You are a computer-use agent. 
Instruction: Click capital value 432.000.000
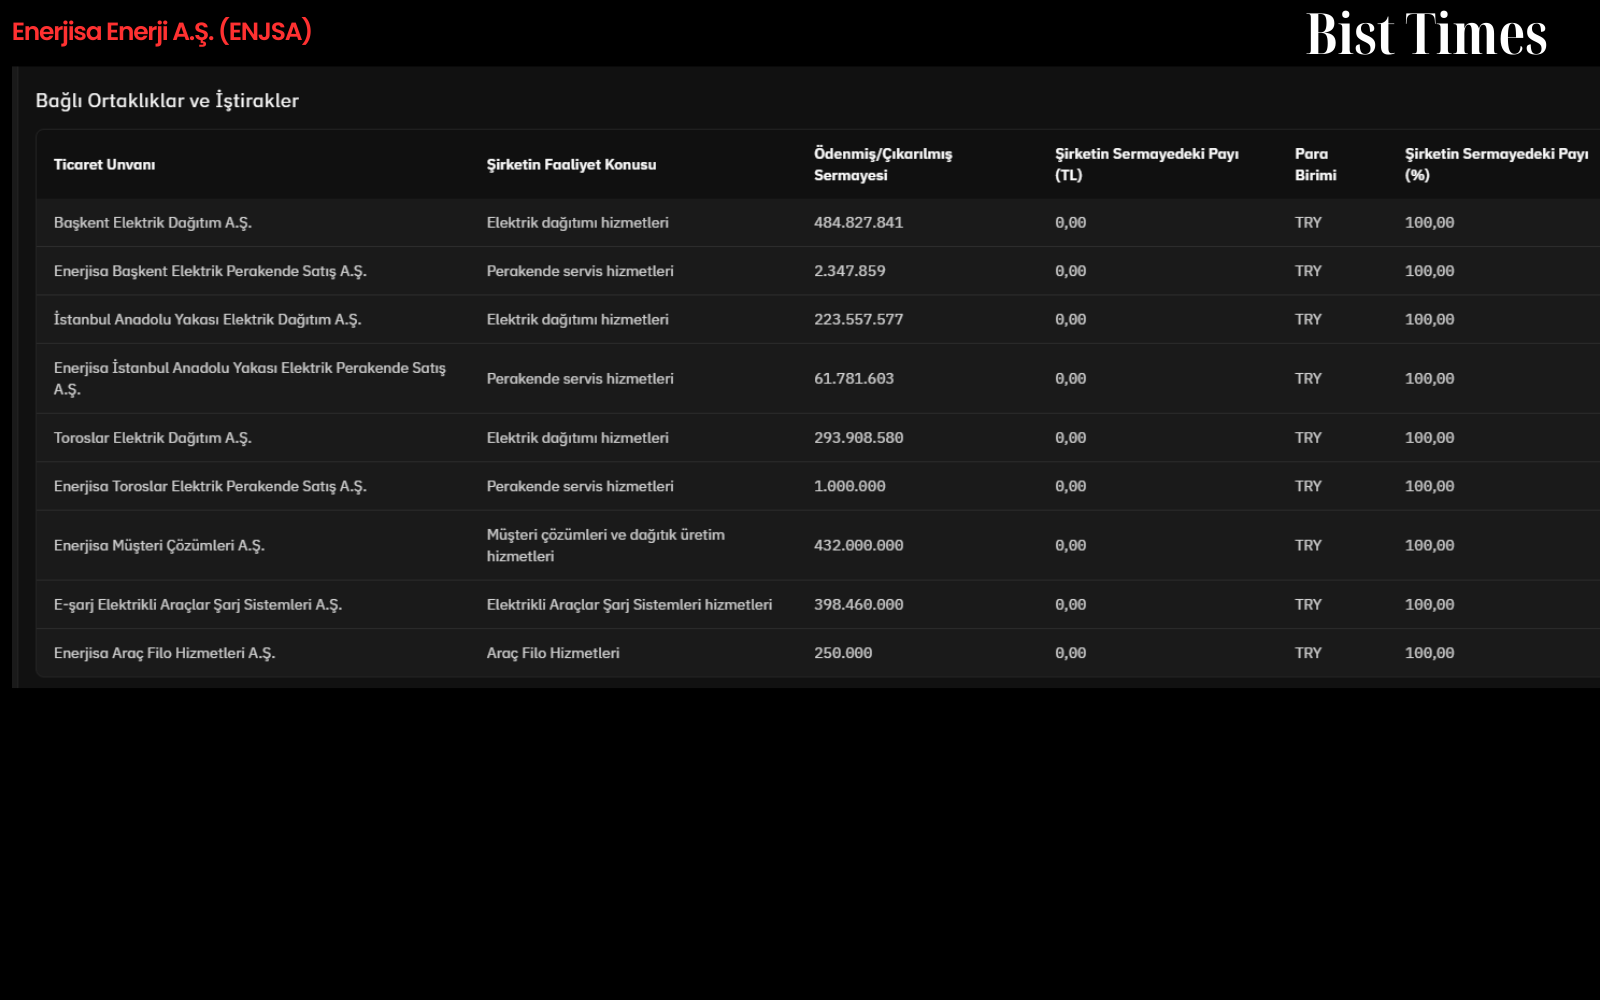click(858, 546)
